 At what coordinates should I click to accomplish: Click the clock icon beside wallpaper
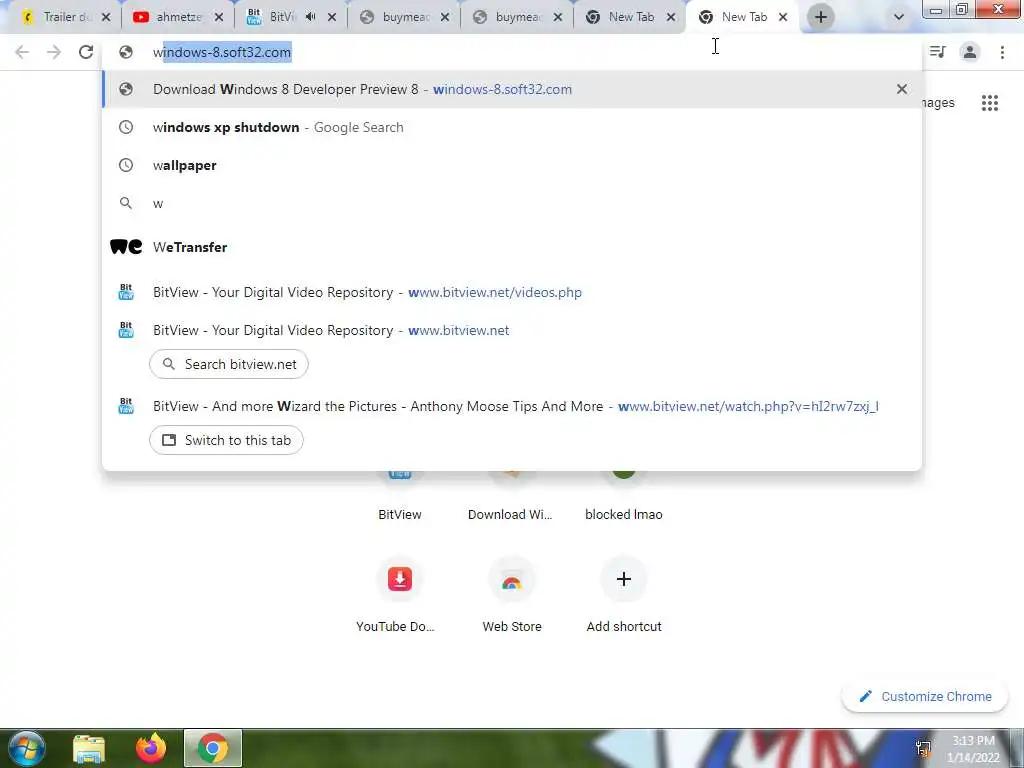(x=125, y=165)
